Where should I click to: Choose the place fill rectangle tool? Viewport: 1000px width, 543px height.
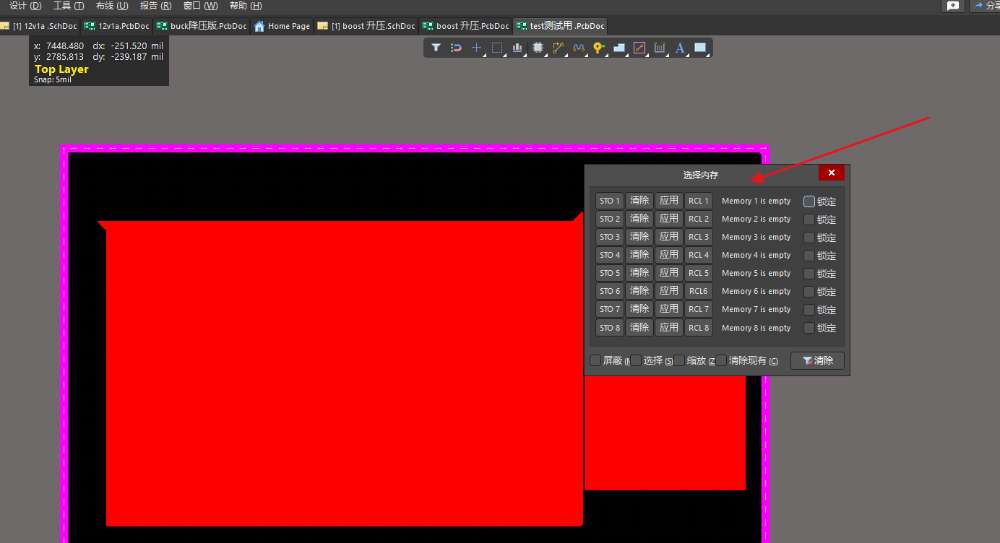pyautogui.click(x=700, y=48)
